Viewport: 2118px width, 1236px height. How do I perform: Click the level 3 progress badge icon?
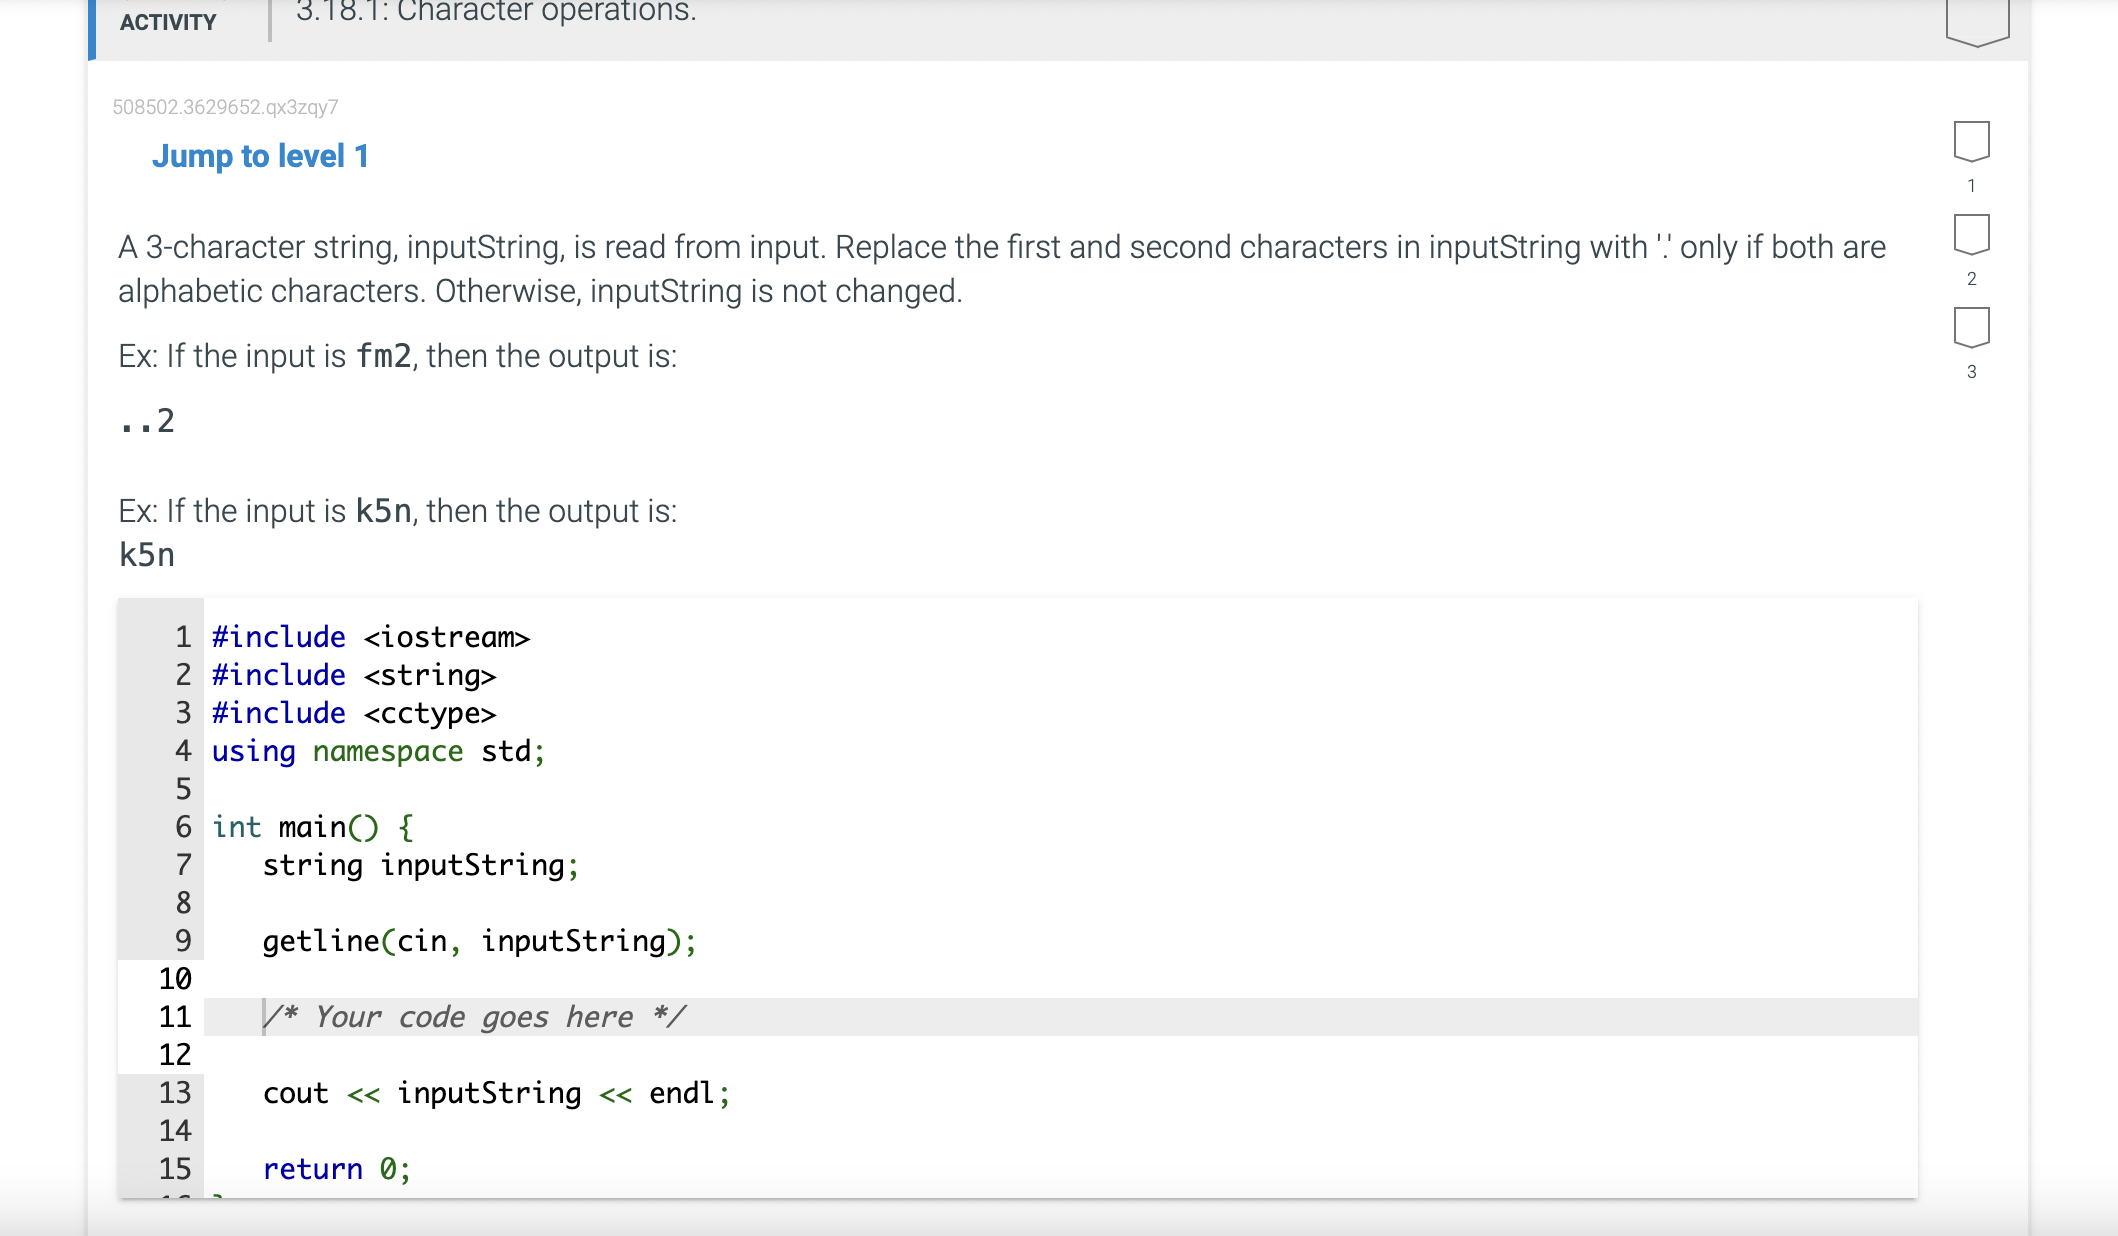[1971, 327]
